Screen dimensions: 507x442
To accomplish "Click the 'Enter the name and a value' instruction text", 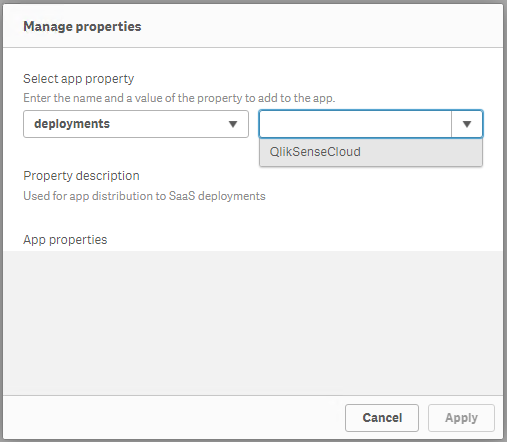I will point(179,98).
